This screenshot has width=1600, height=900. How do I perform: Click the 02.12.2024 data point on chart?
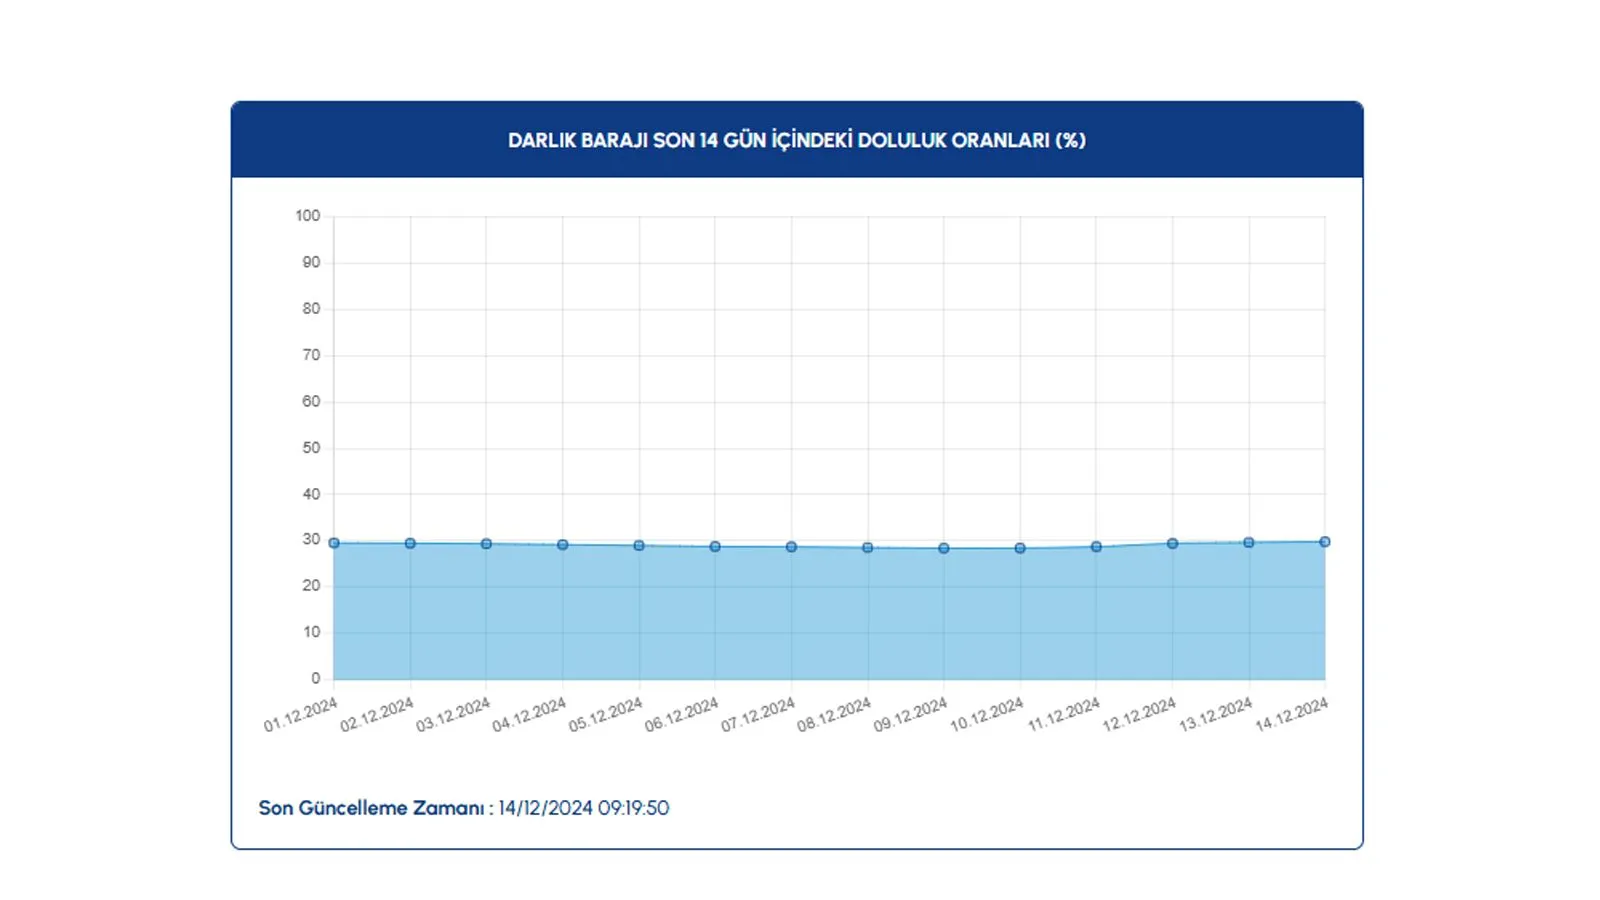coord(410,543)
